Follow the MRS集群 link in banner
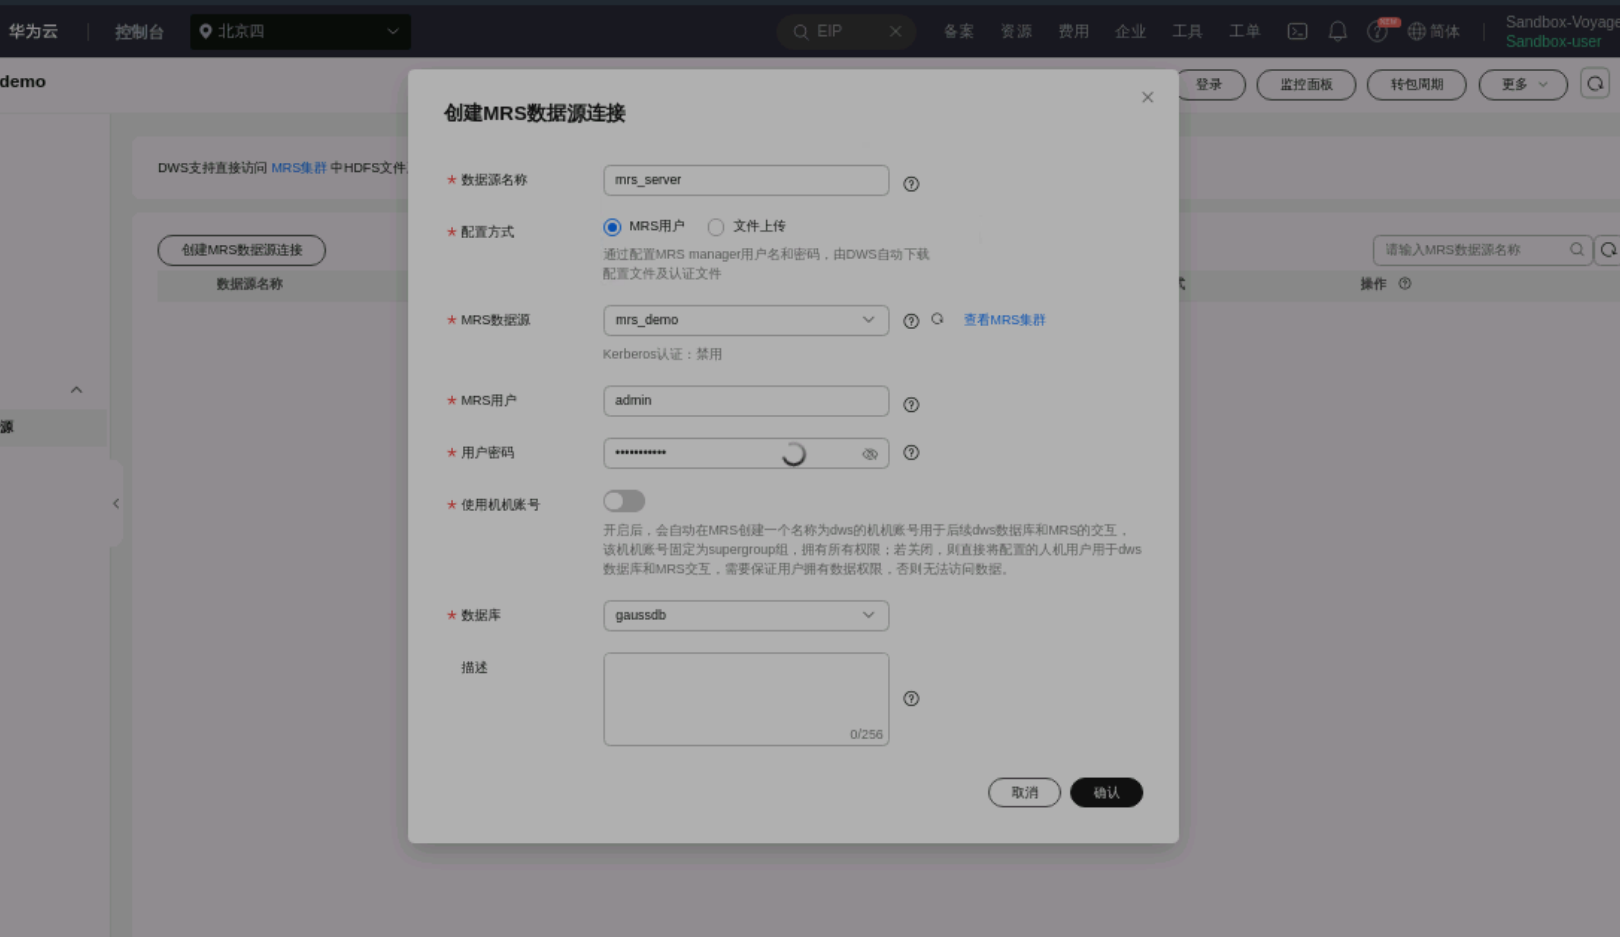 point(299,168)
